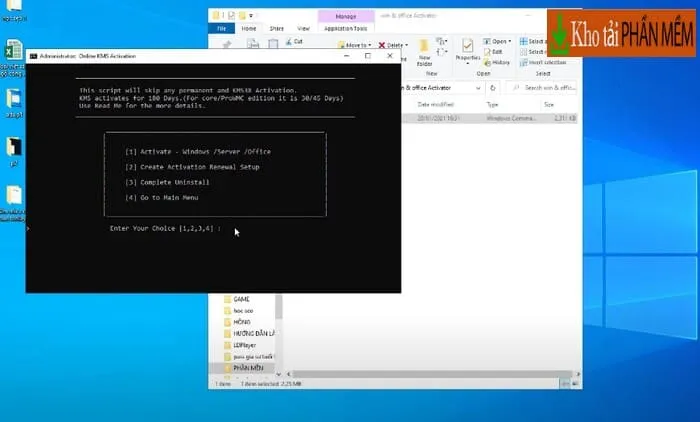Click the file list scroll right arrow
Screen dimensions: 700x422
click(578, 374)
